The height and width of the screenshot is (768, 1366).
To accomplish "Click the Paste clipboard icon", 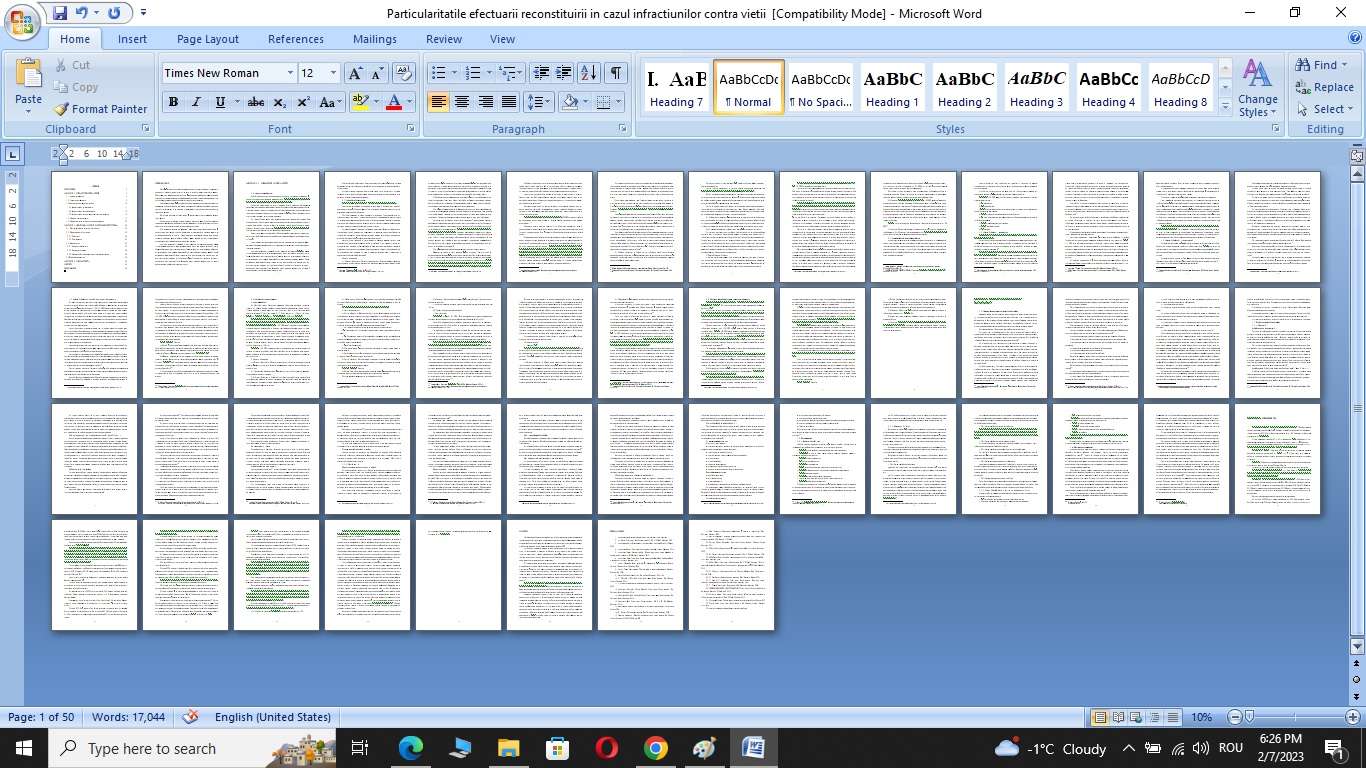I will pos(28,74).
